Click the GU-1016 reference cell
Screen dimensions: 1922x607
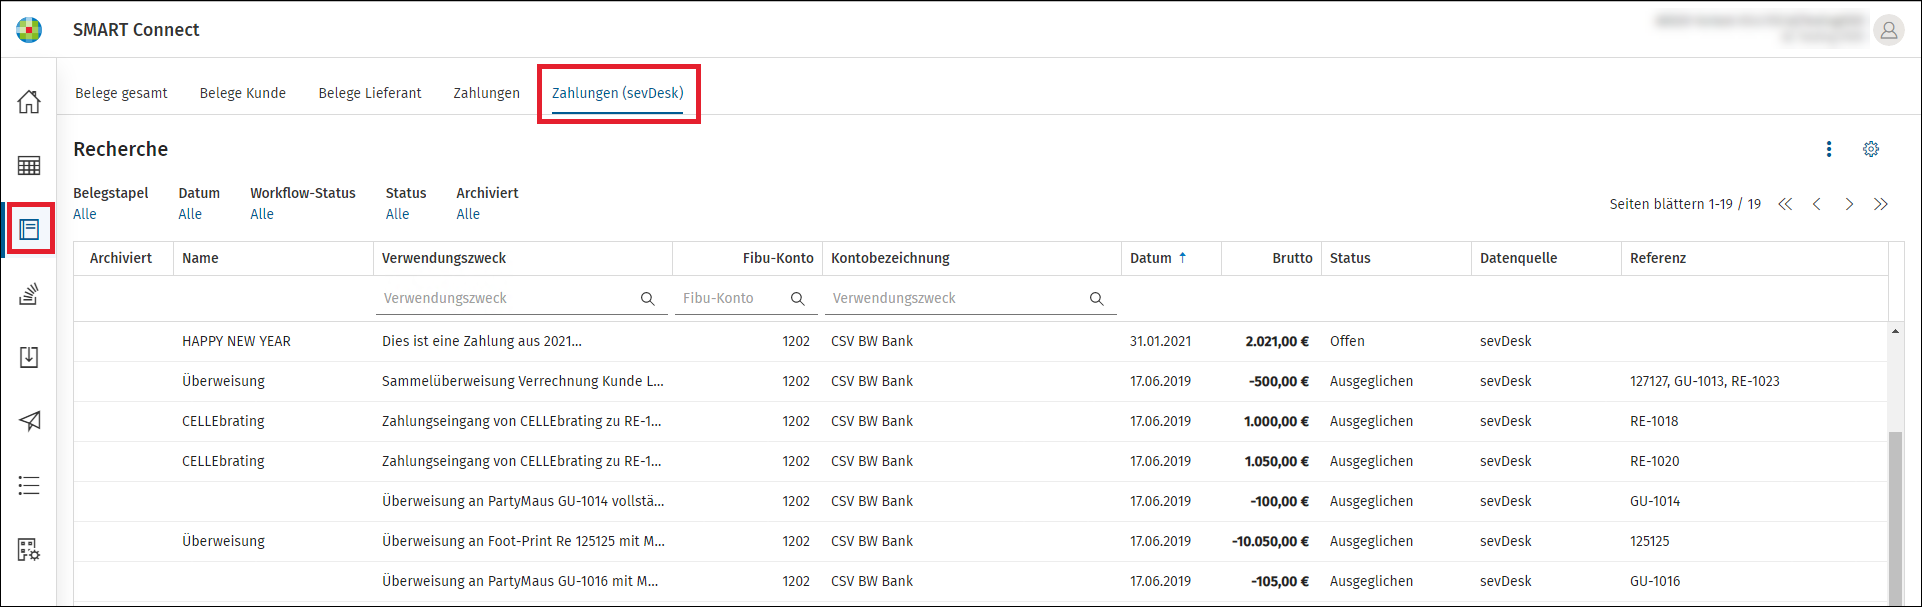point(1655,581)
